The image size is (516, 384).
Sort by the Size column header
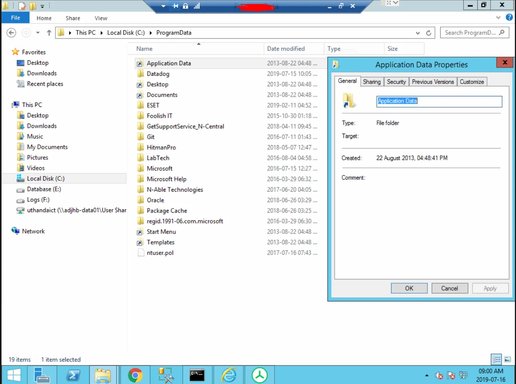[393, 49]
